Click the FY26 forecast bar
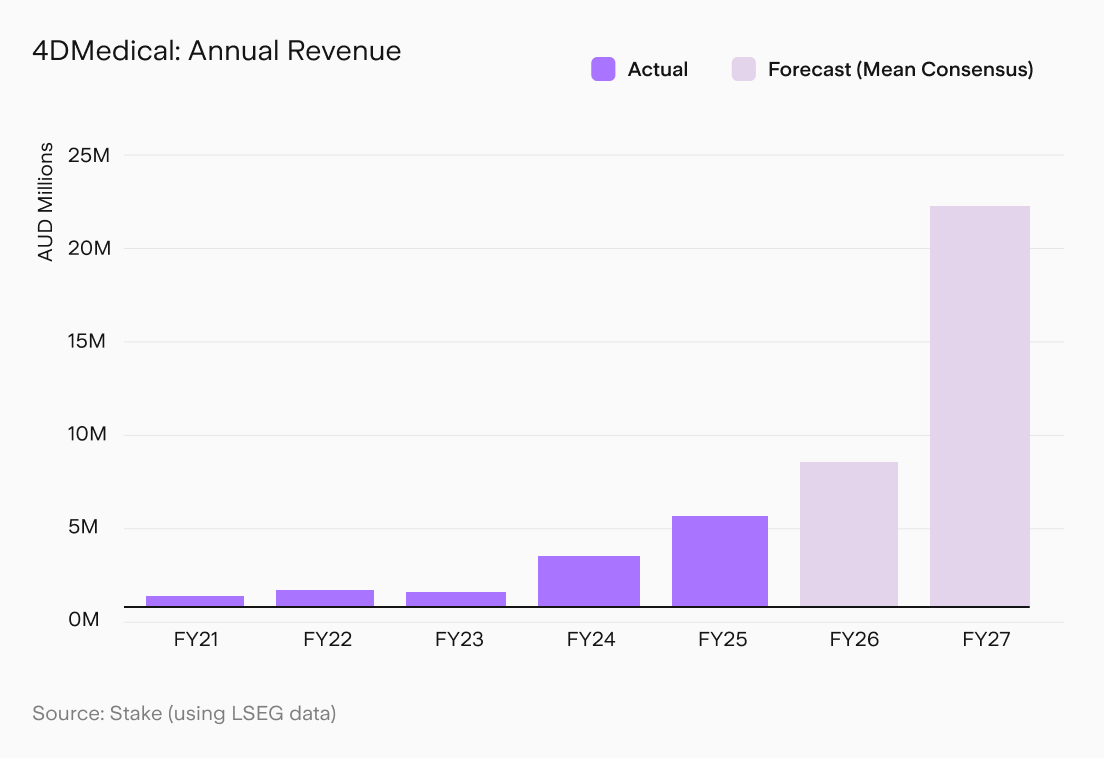 [849, 534]
